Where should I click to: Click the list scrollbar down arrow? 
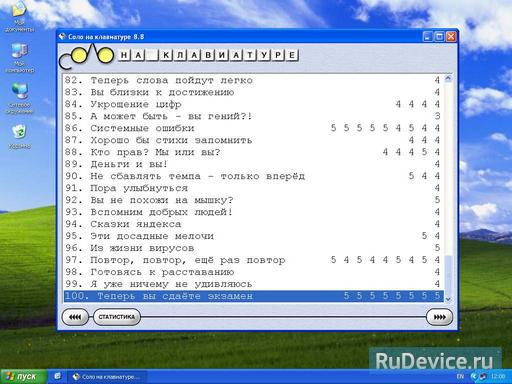pos(448,299)
